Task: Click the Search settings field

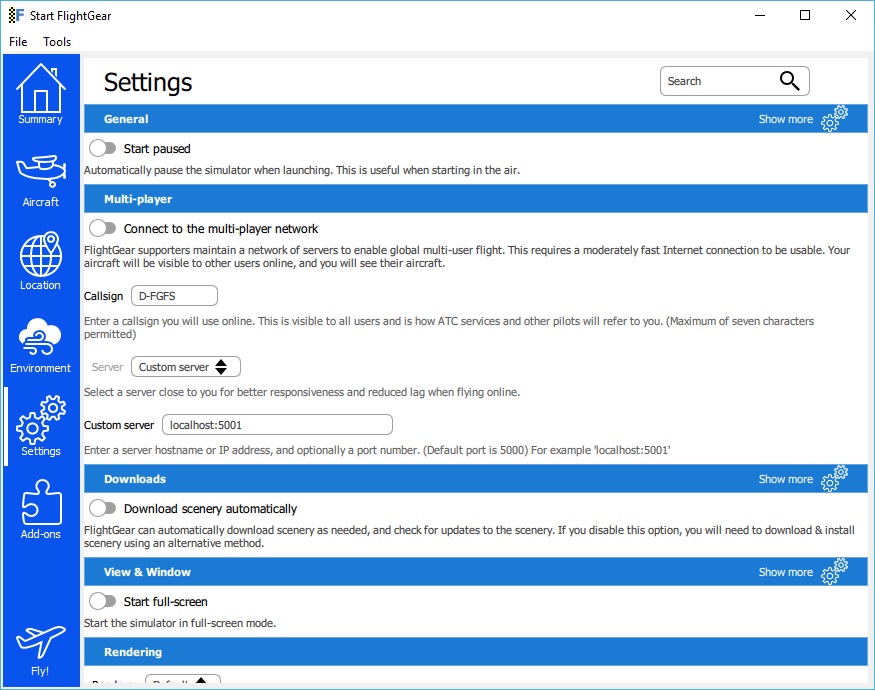Action: coord(734,81)
